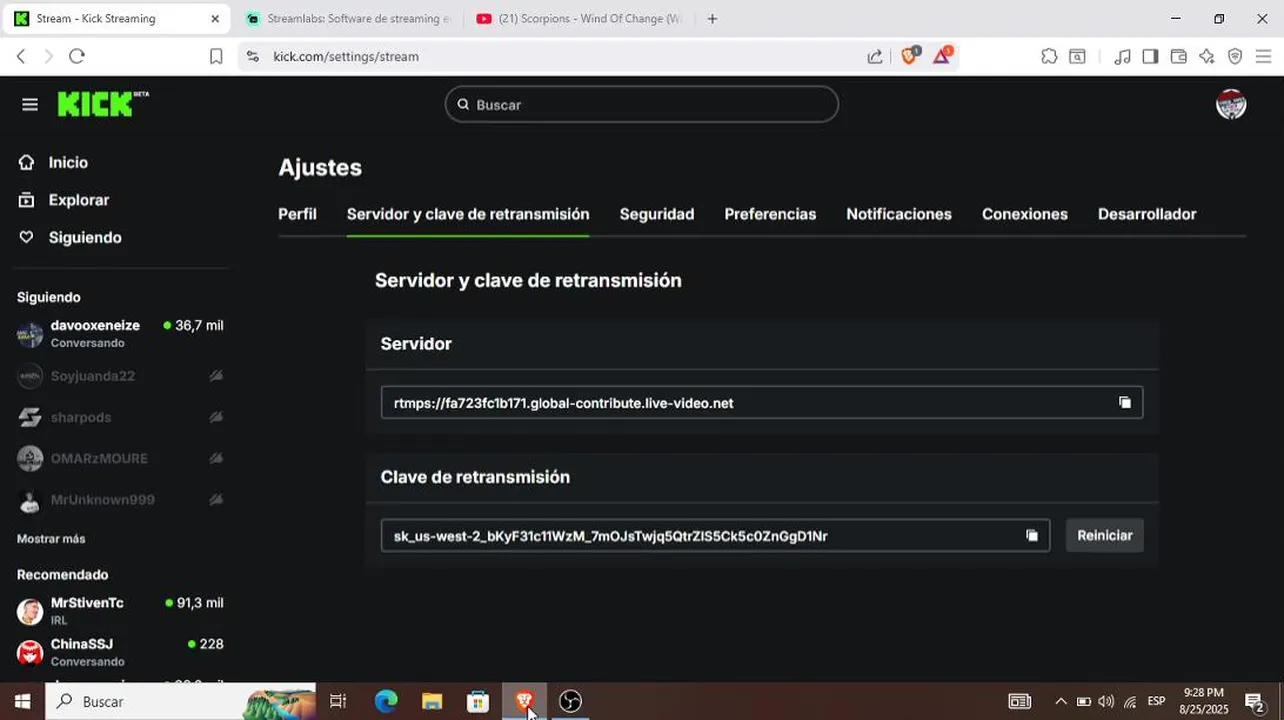1284x720 pixels.
Task: Open Brave Shields lion icon
Action: pyautogui.click(x=910, y=56)
